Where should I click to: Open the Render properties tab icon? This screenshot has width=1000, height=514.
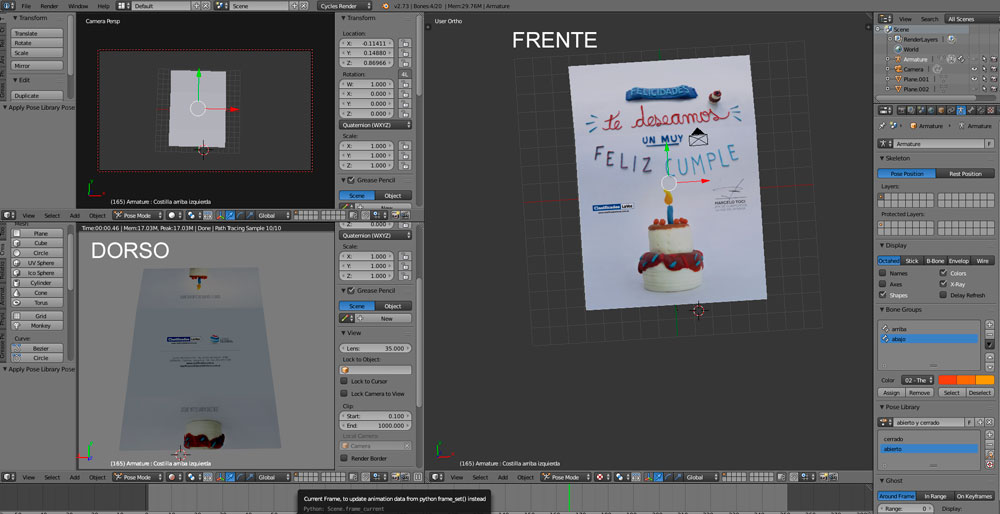[x=901, y=110]
